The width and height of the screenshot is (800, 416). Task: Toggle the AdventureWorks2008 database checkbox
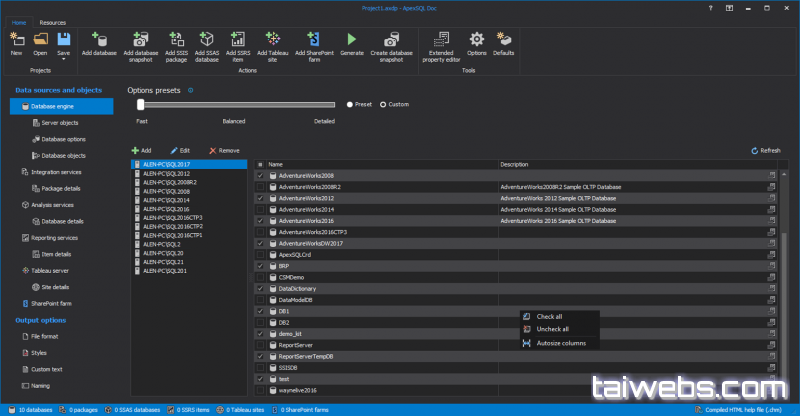click(261, 175)
